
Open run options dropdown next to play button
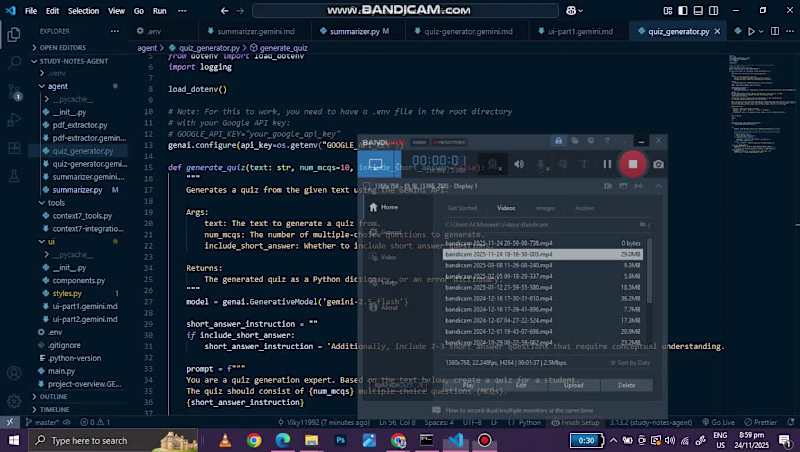coord(761,31)
